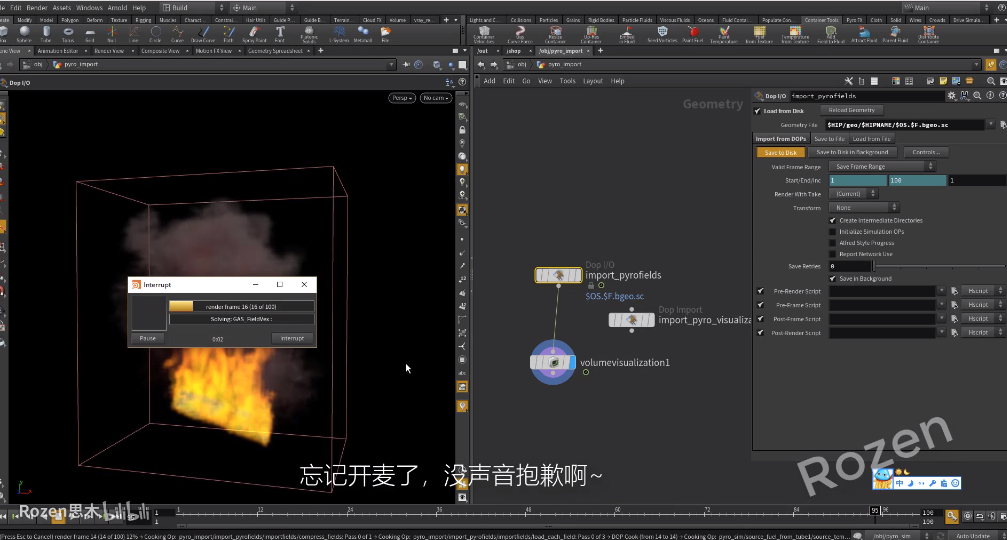Select the Spray Paint shelf tool

point(254,33)
